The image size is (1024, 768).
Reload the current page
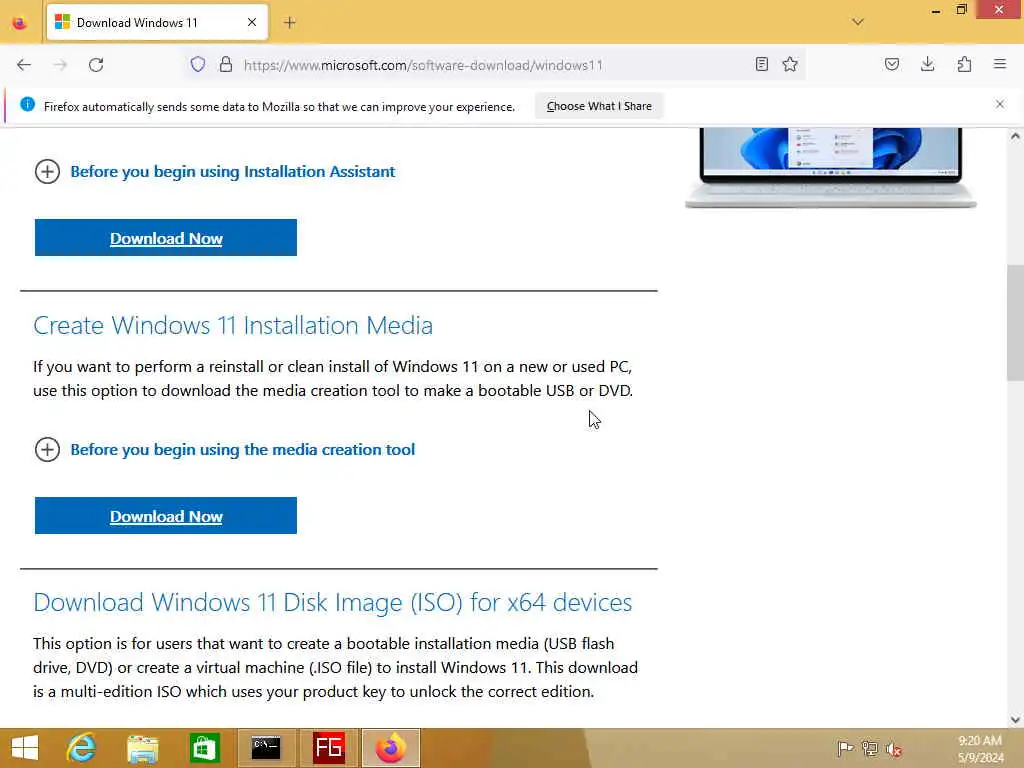point(96,65)
